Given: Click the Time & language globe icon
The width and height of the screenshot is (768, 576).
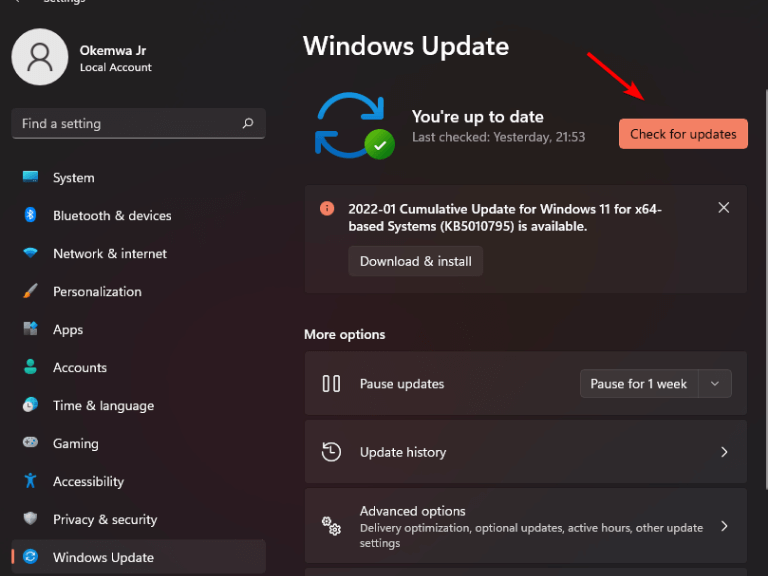Looking at the screenshot, I should [x=30, y=405].
